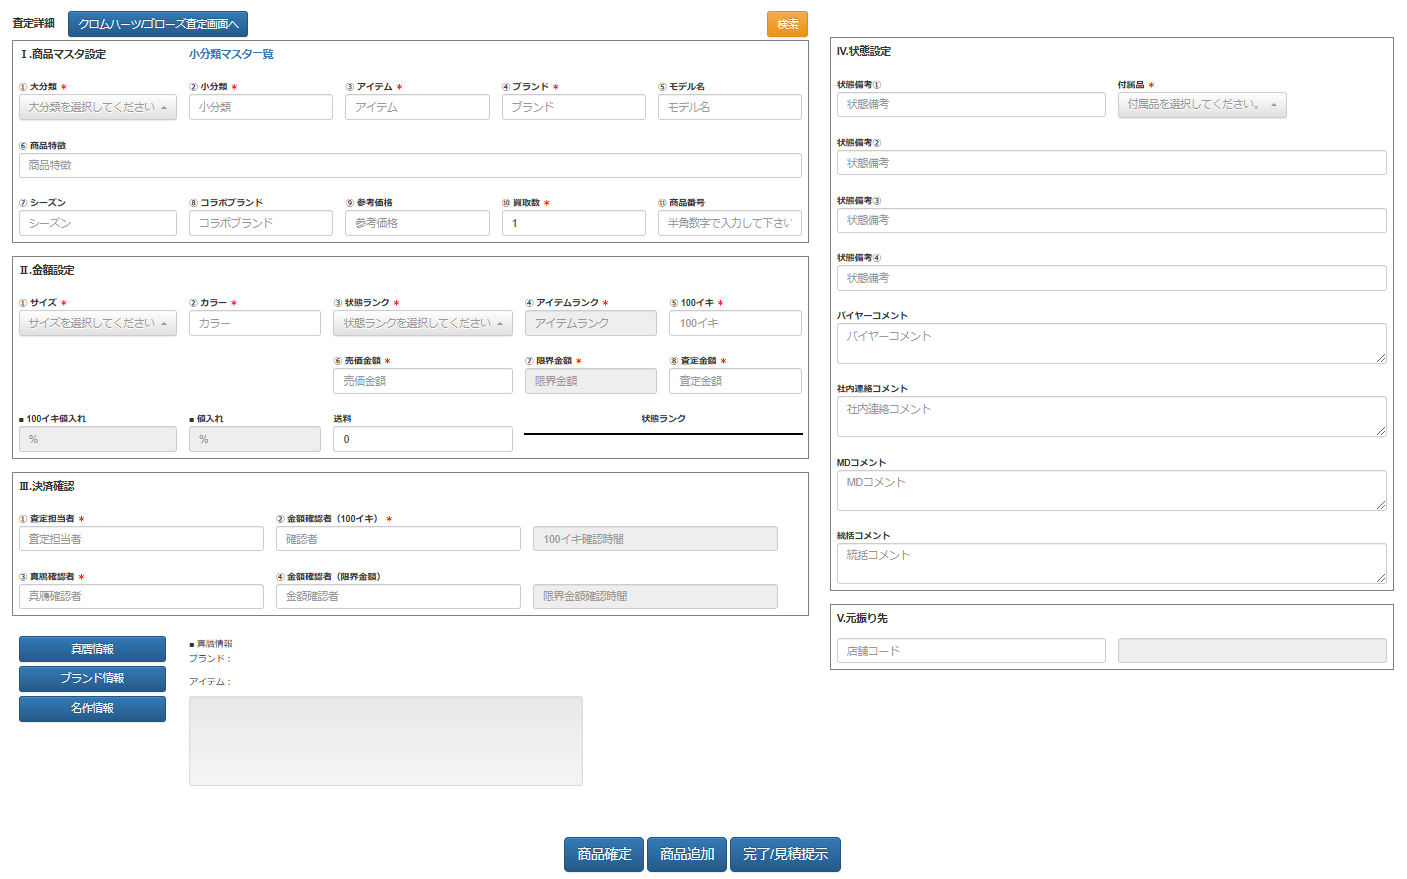The image size is (1407, 879).
Task: Click into the バイヤーコメント text area
Action: [1110, 343]
